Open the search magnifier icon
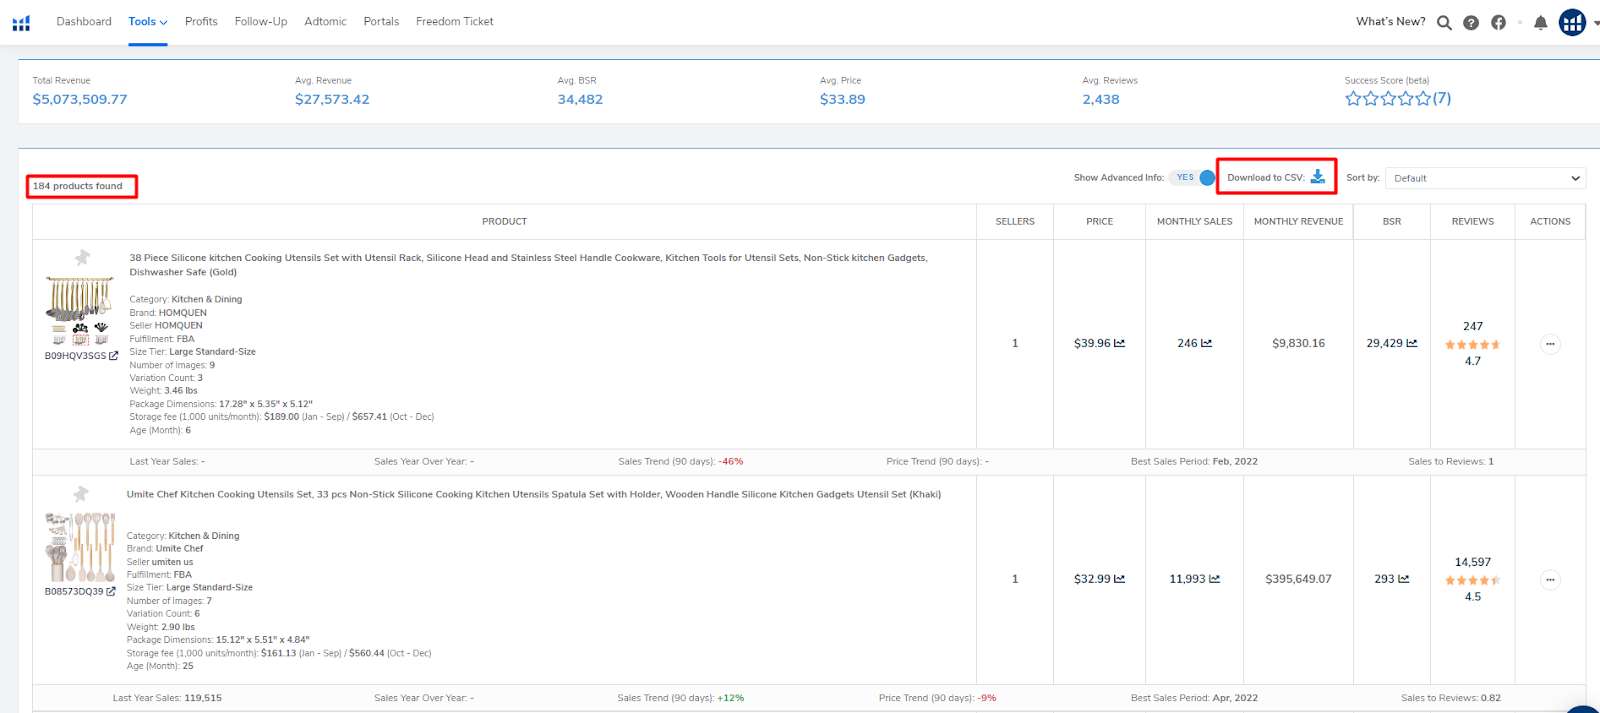 1444,23
